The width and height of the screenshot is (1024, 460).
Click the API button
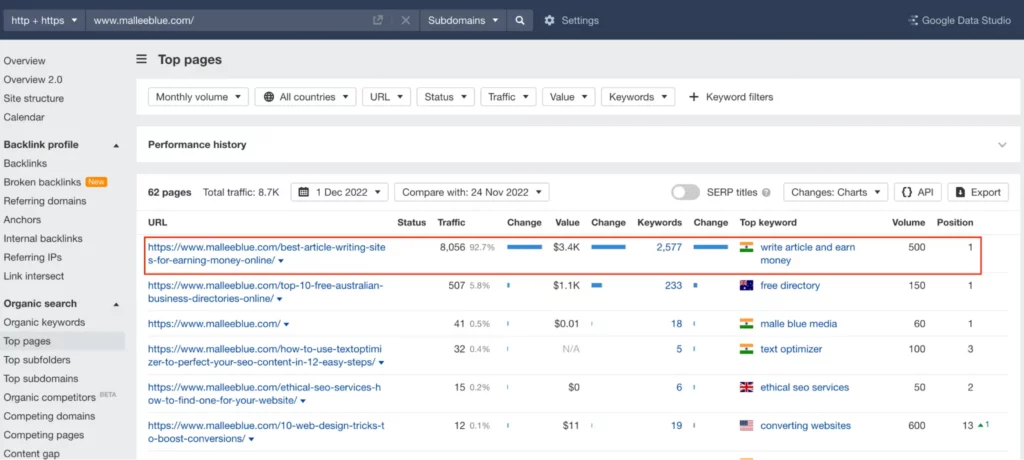(x=918, y=192)
